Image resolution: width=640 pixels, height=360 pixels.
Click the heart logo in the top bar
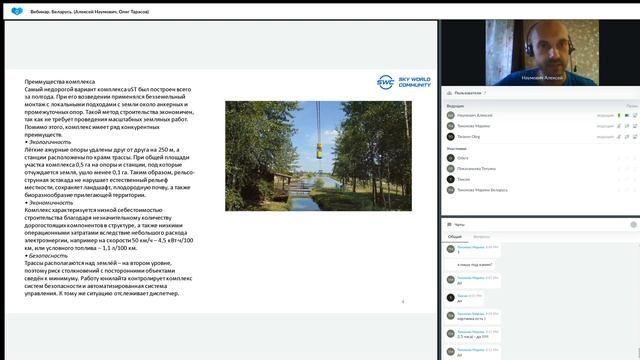click(17, 11)
